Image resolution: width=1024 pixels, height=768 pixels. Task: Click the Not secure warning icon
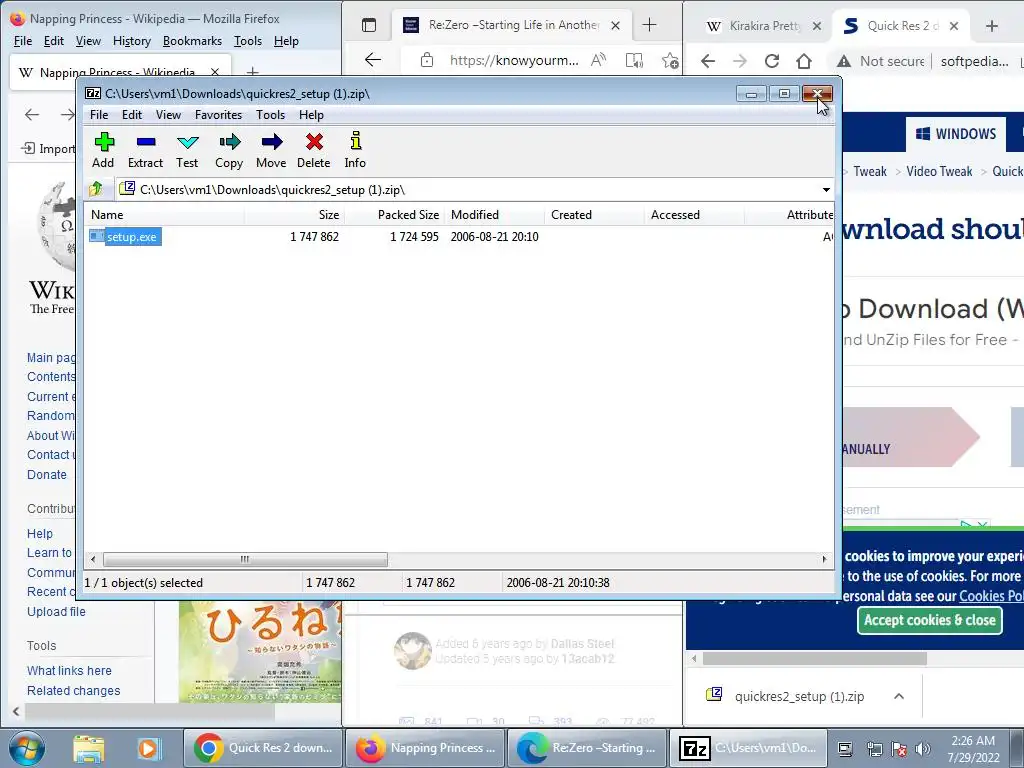coord(844,61)
